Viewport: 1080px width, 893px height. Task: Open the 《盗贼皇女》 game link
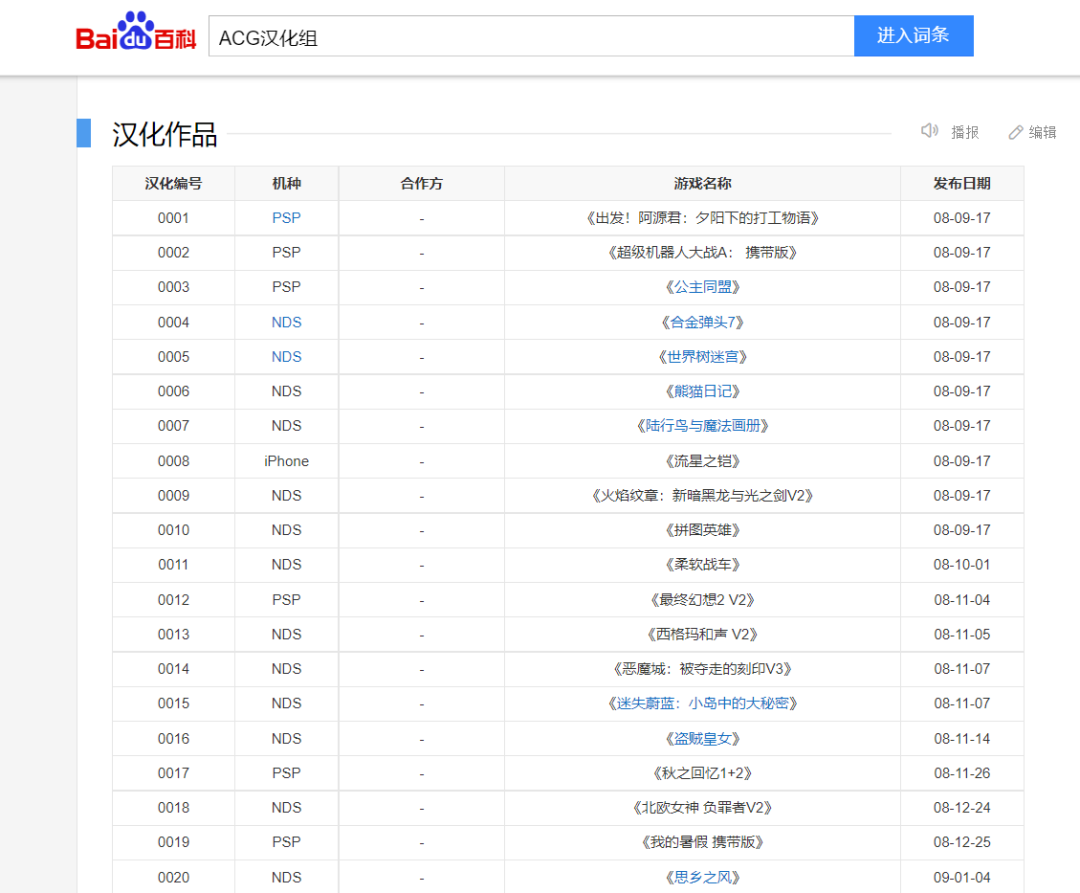[x=702, y=738]
